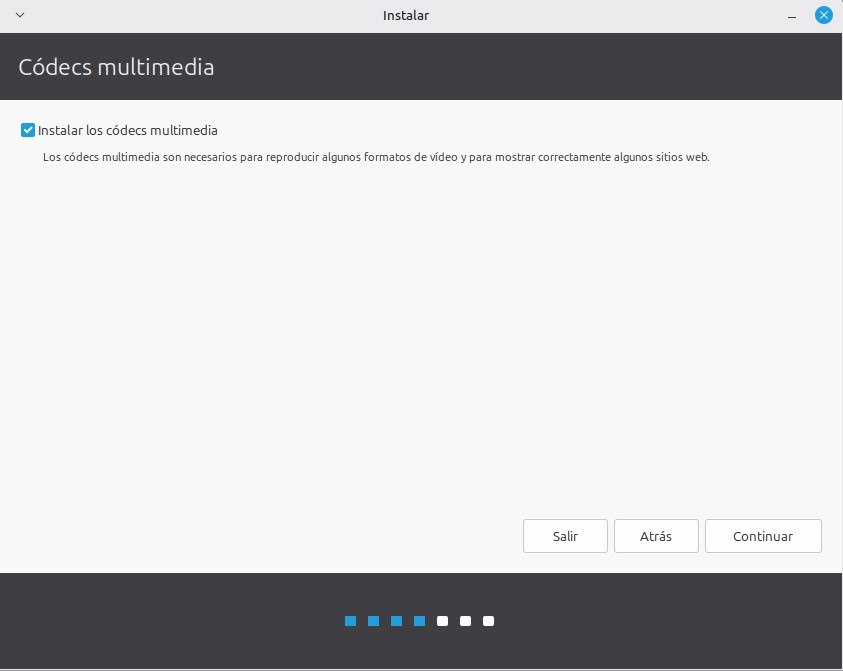Viewport: 843px width, 671px height.
Task: Click the 'Códecs multimedia' page heading
Action: click(x=116, y=67)
